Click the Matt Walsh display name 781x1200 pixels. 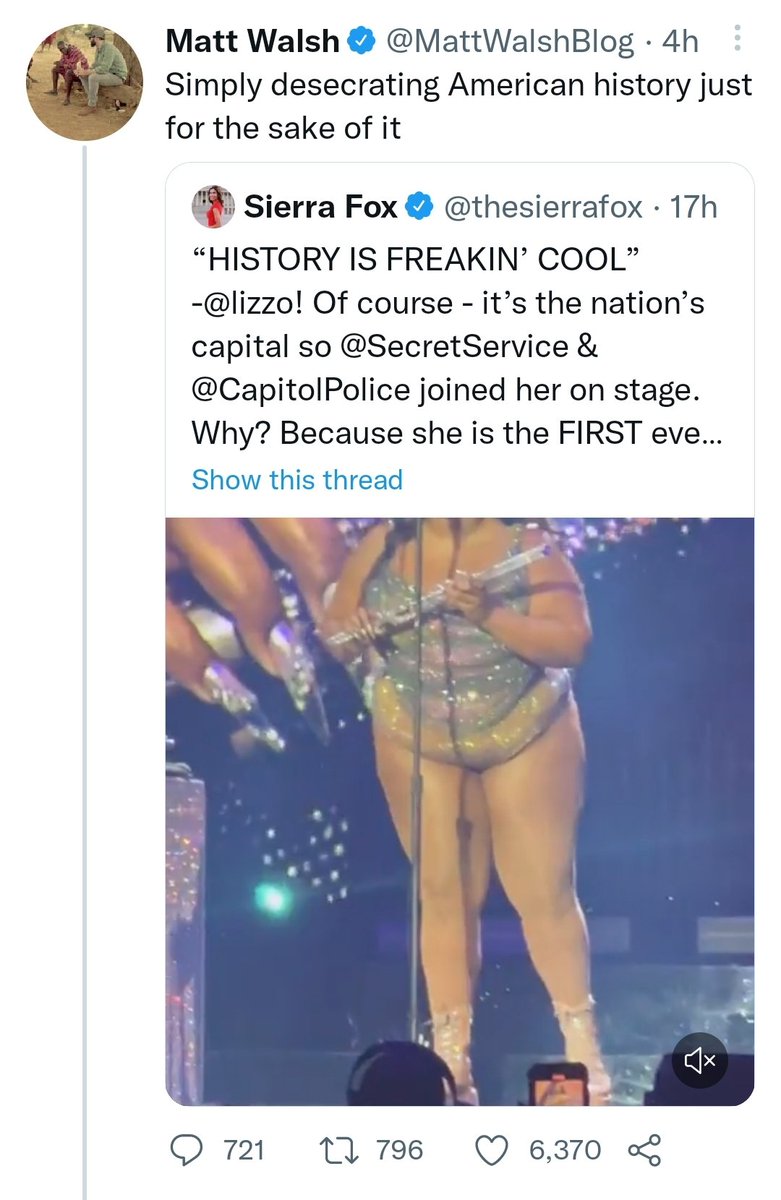coord(253,41)
